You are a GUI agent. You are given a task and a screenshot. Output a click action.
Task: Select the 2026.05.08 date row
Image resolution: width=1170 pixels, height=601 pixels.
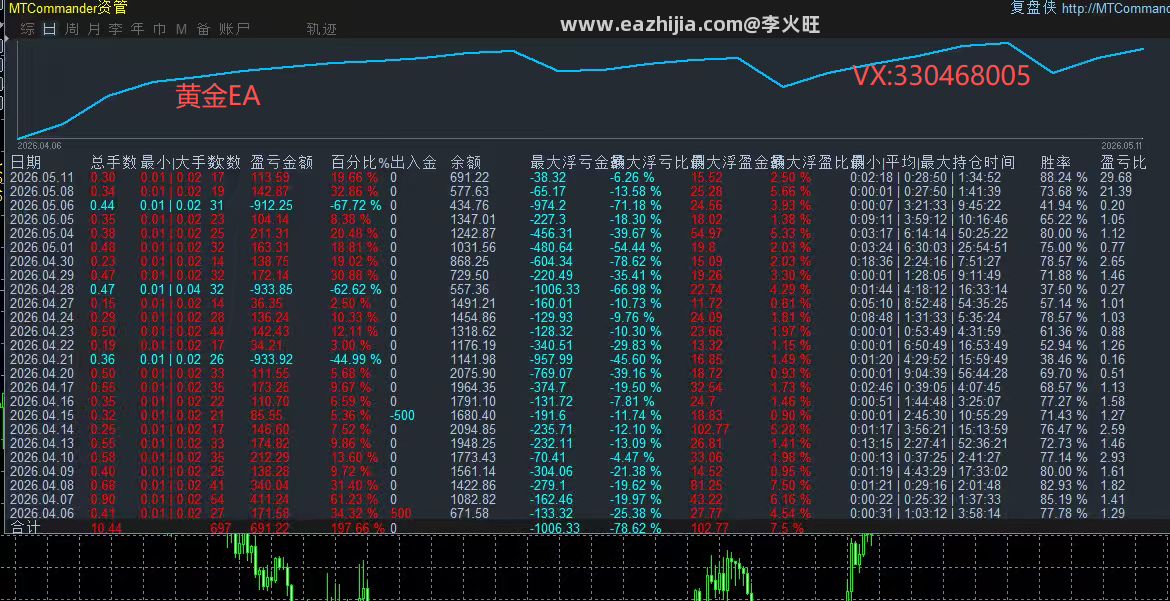click(x=43, y=191)
